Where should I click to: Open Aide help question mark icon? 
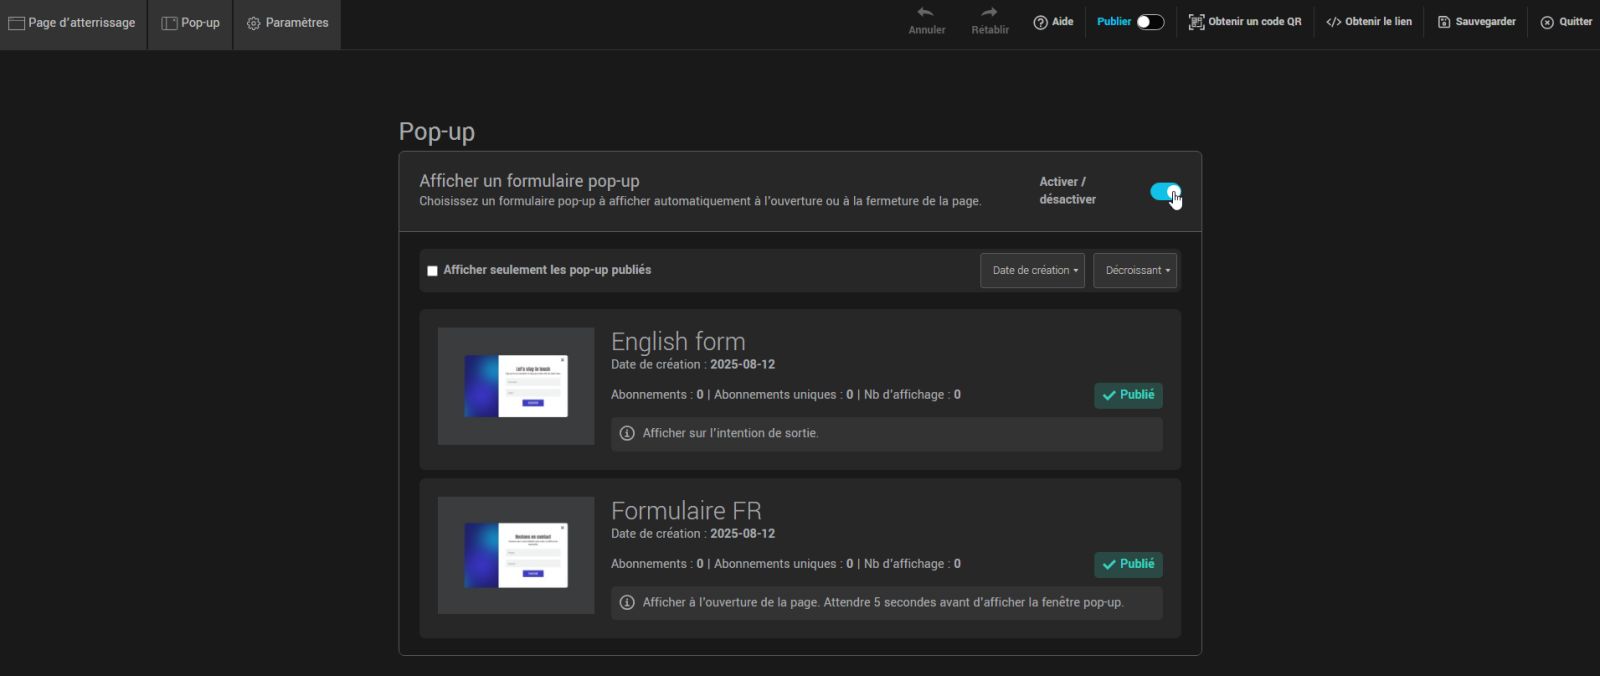(1040, 22)
